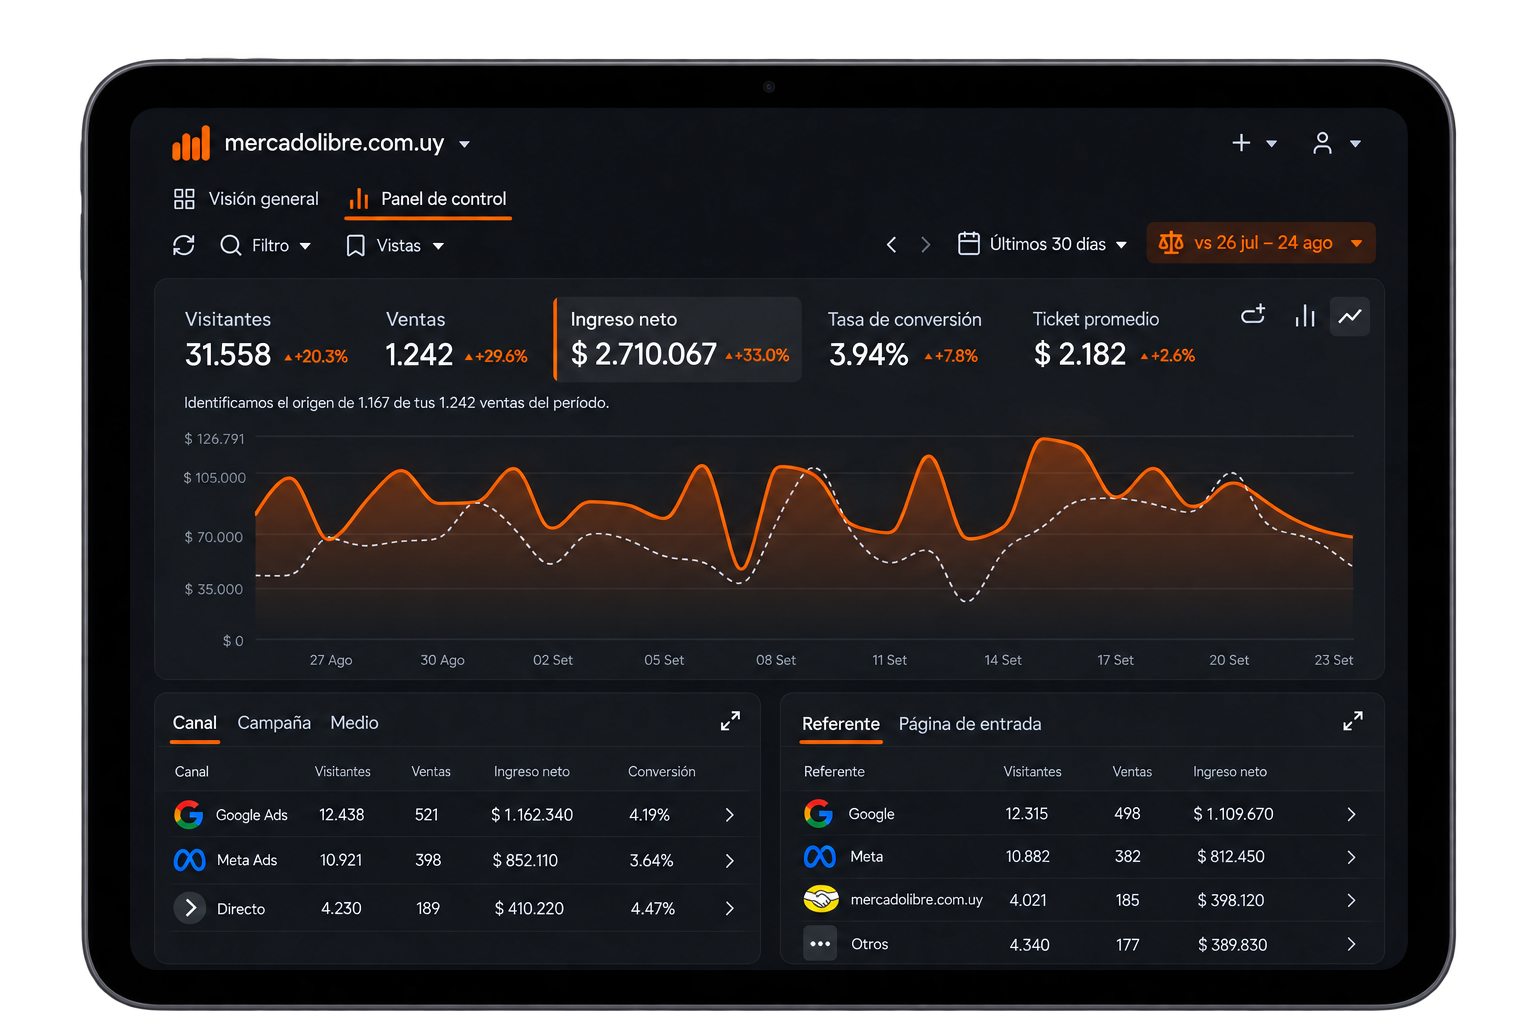
Task: Expand the Canal table panel
Action: [x=731, y=721]
